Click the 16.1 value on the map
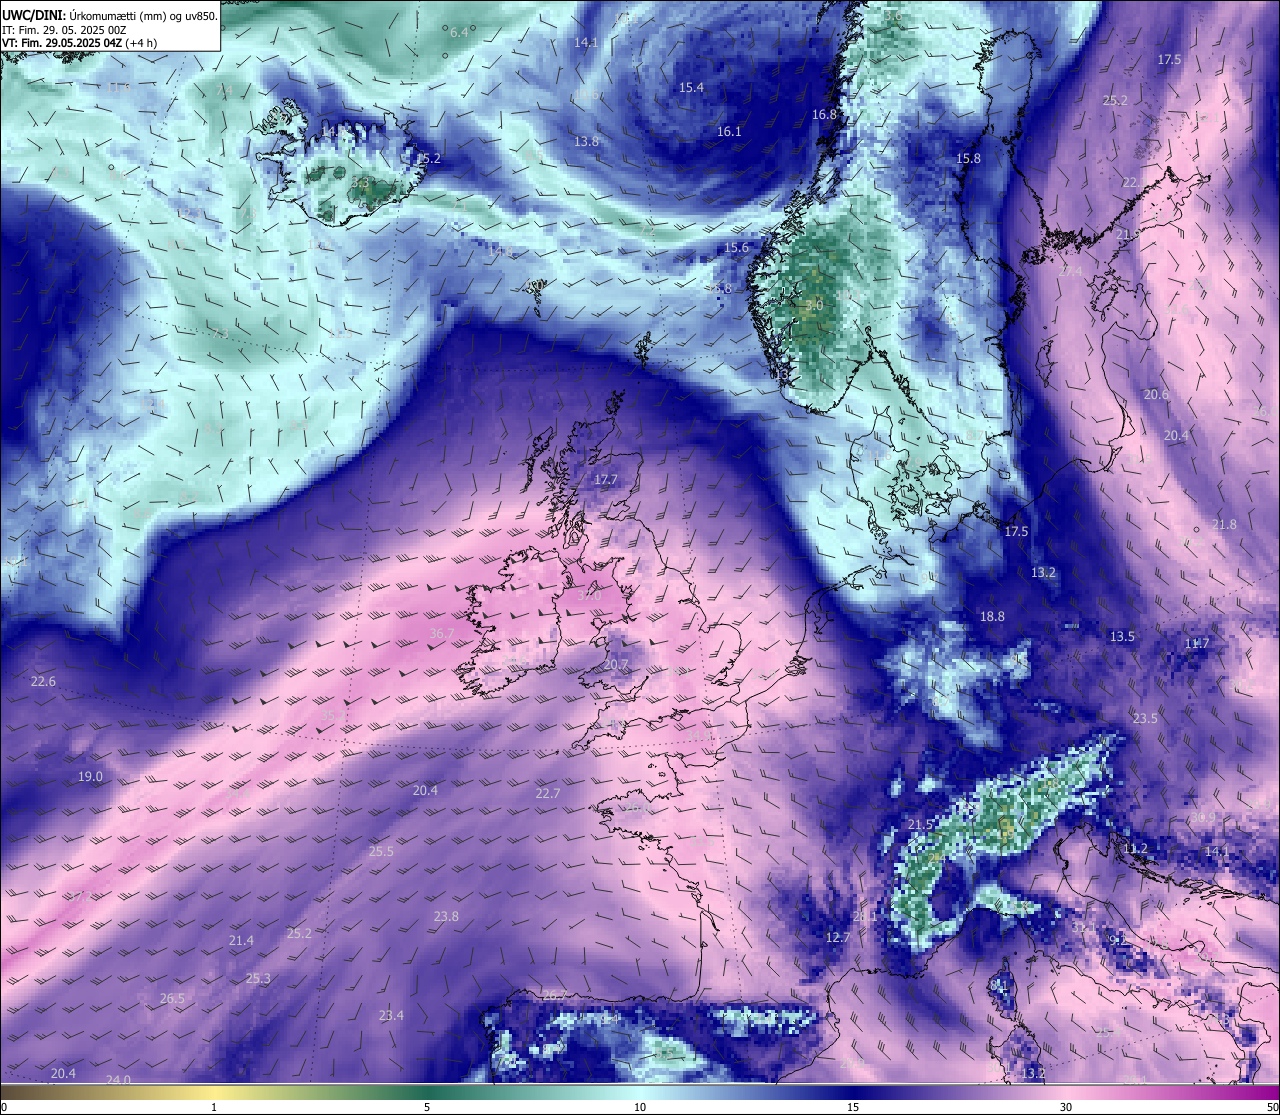This screenshot has height=1115, width=1280. tap(729, 131)
